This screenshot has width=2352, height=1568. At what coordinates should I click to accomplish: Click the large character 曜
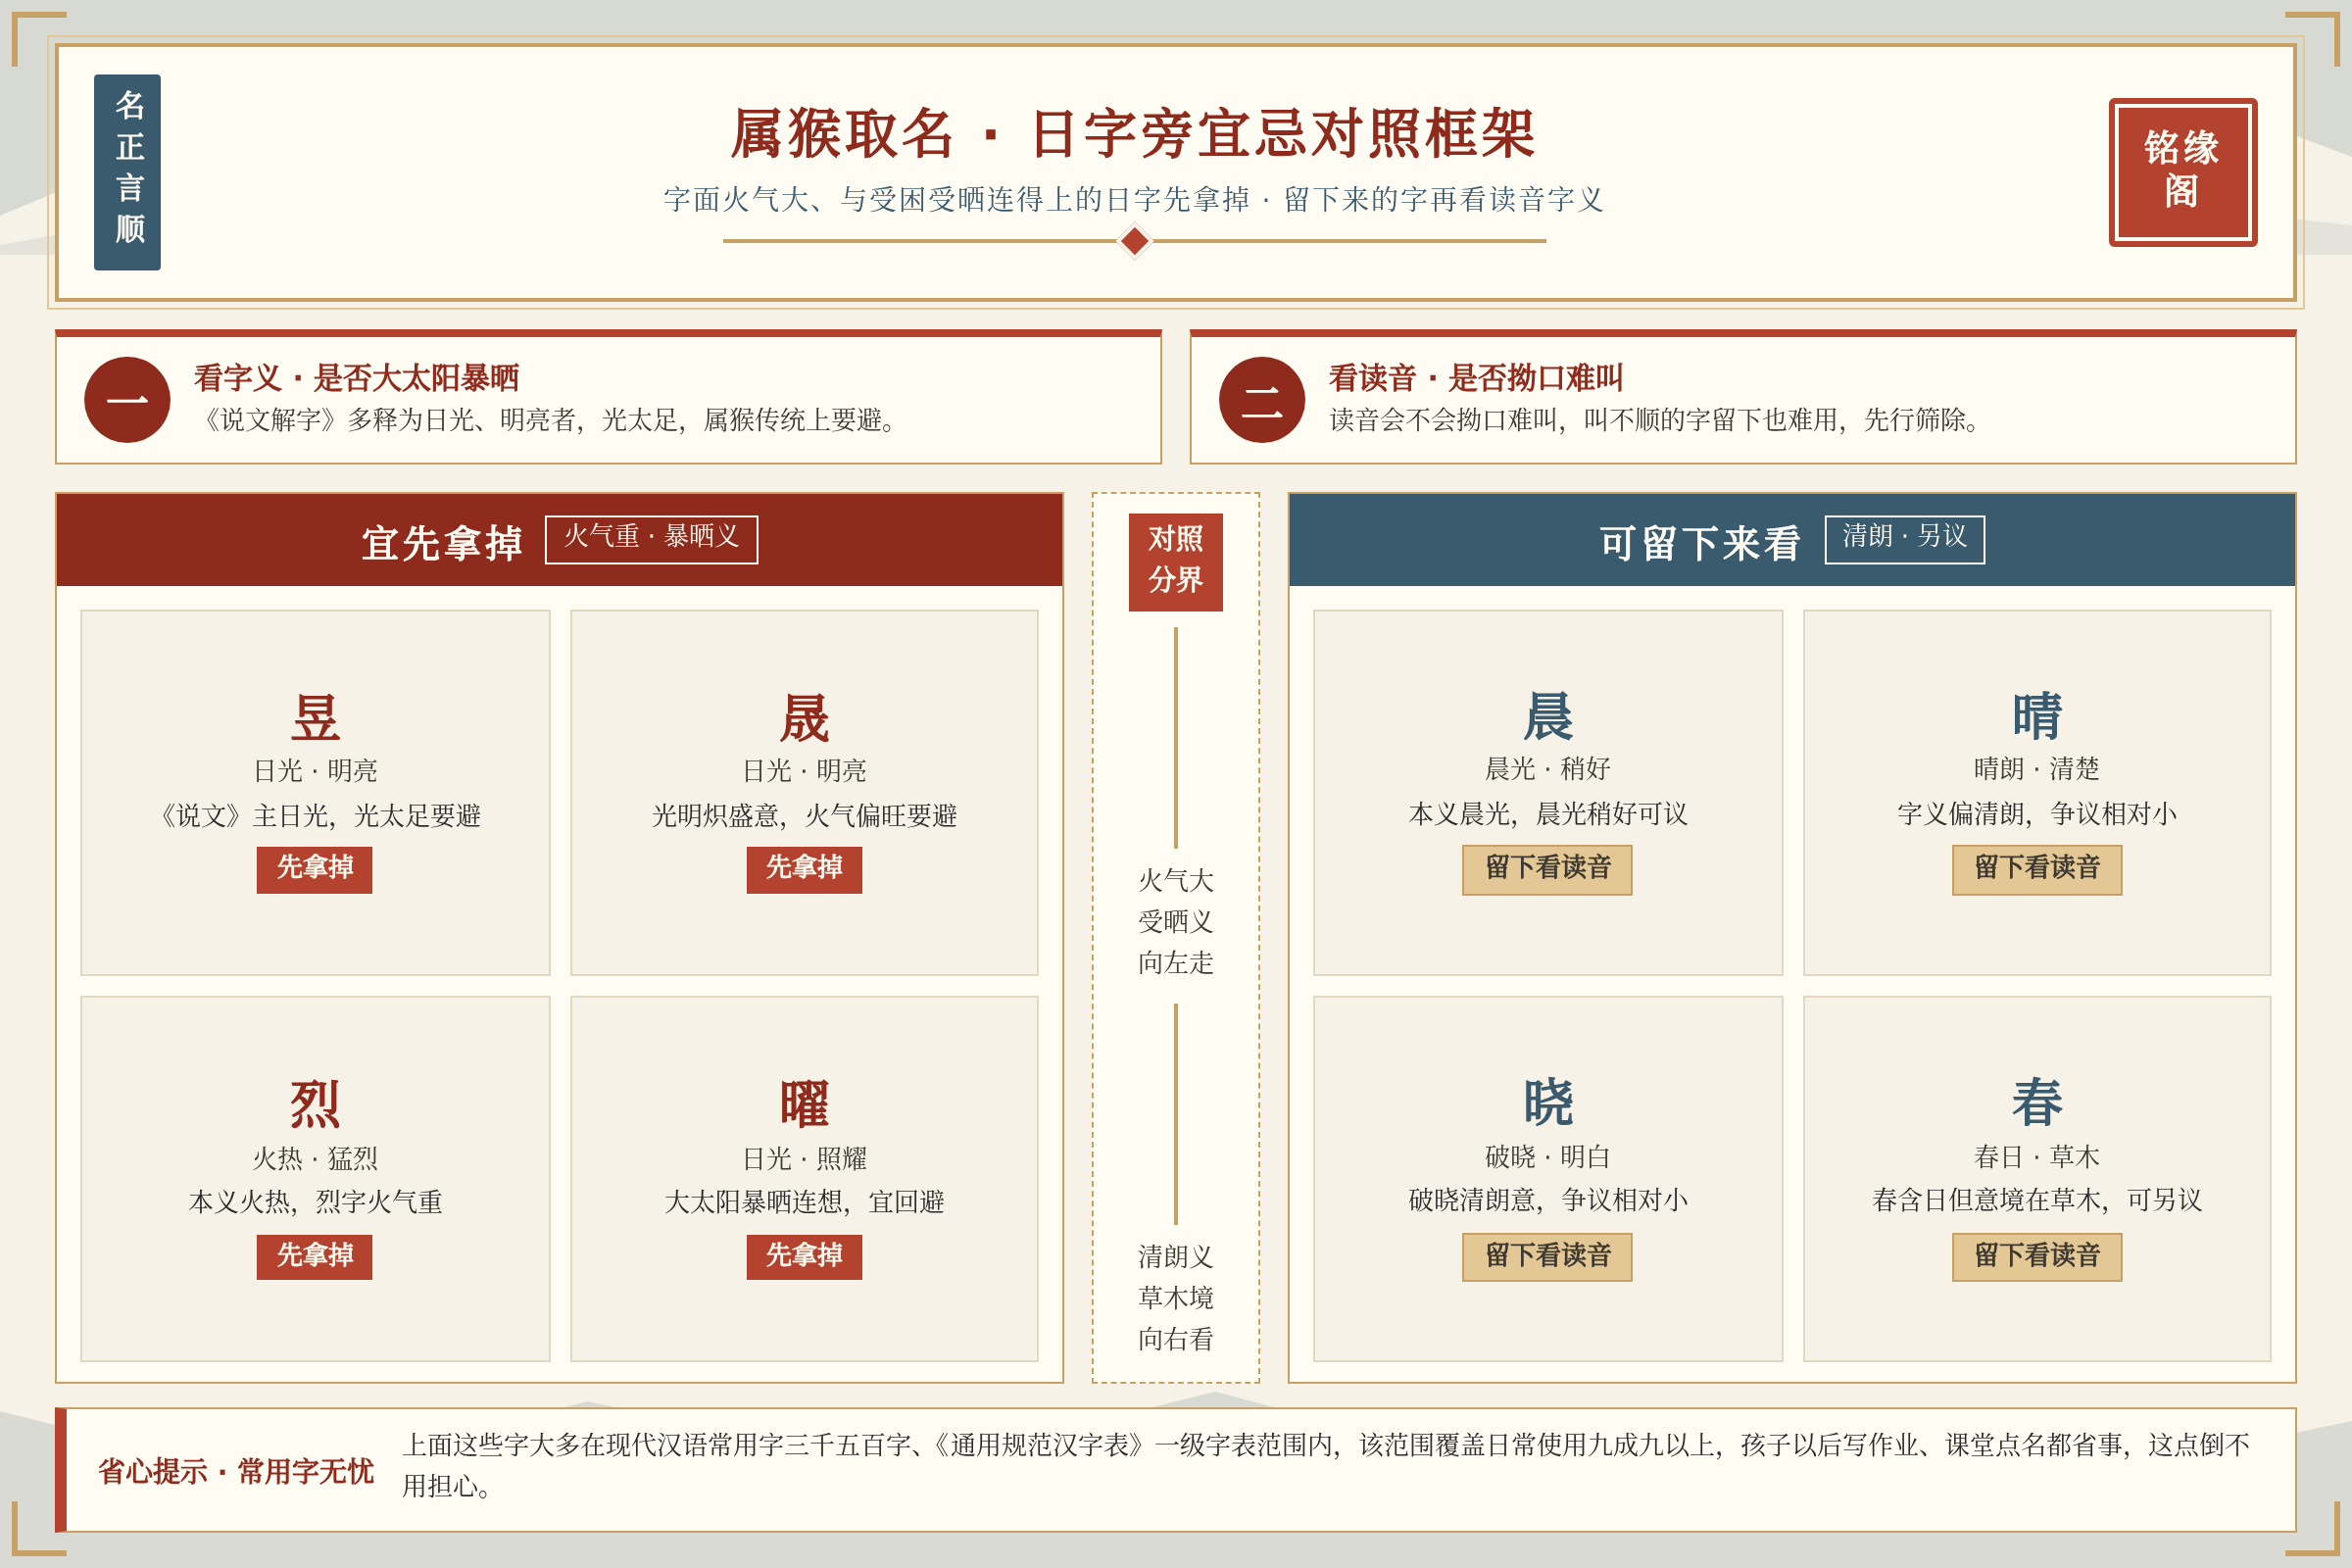pos(804,1104)
